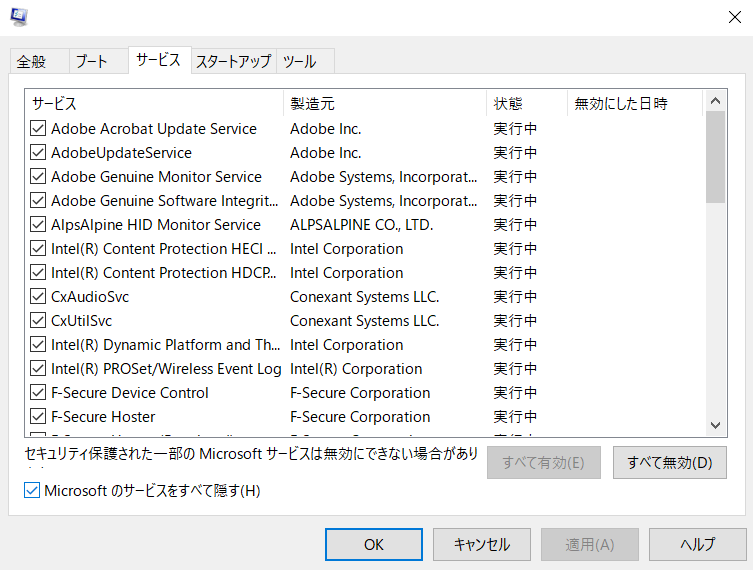Screen dimensions: 753x570
Task: Switch to the 全般 tab
Action: tap(39, 61)
